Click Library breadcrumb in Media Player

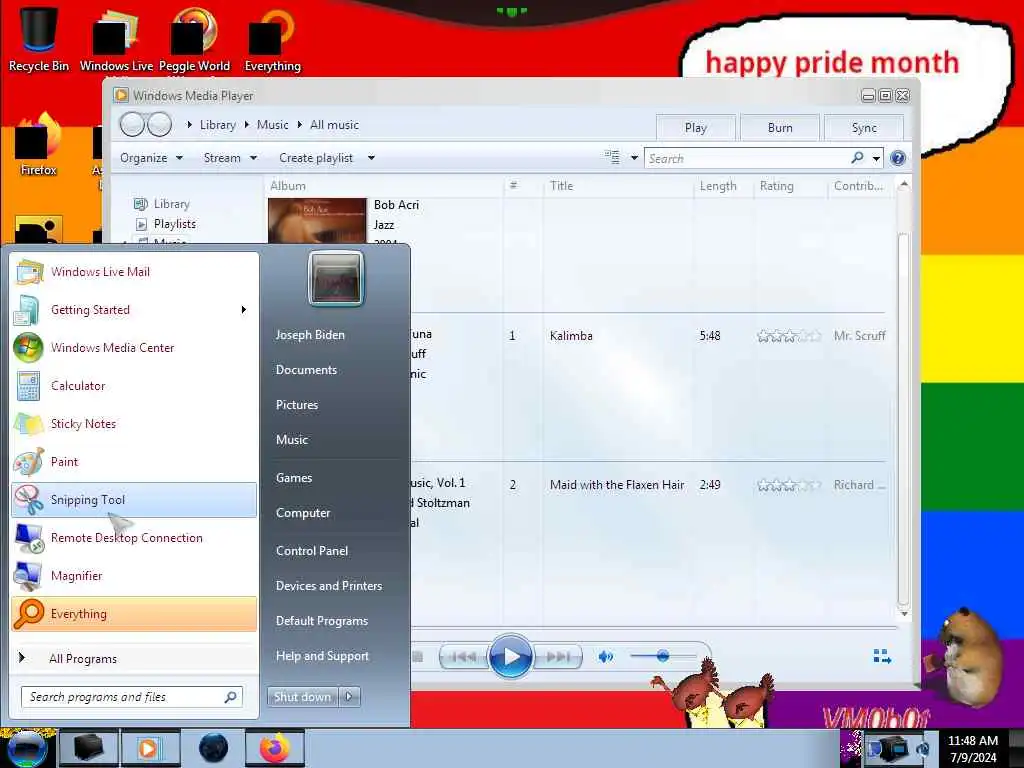pyautogui.click(x=217, y=125)
